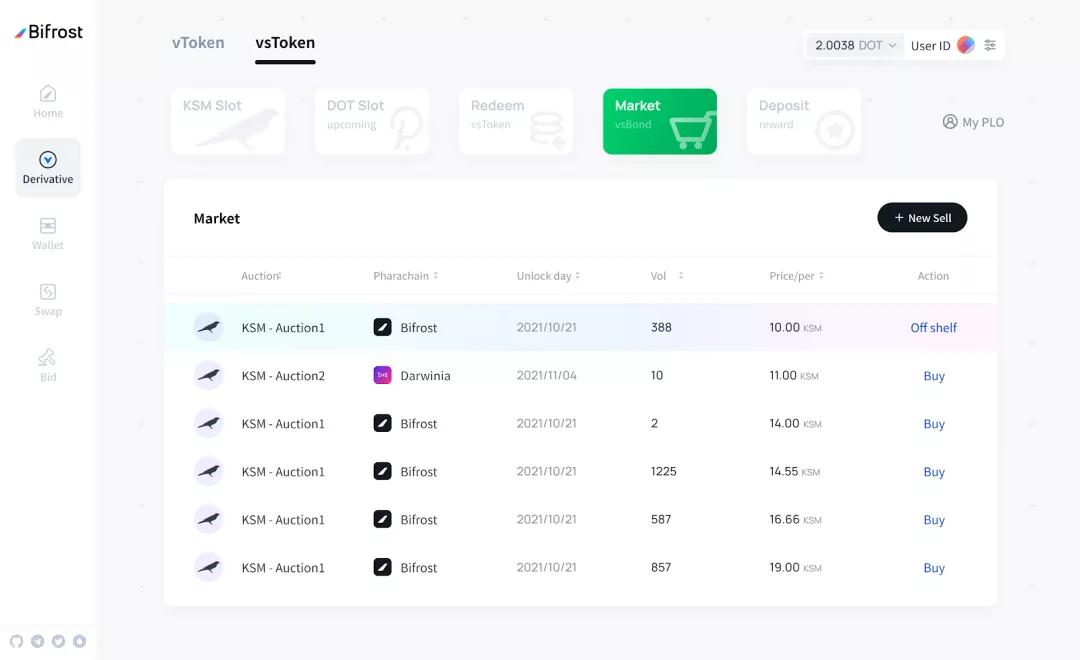Sort the table by Vol column

pyautogui.click(x=666, y=276)
